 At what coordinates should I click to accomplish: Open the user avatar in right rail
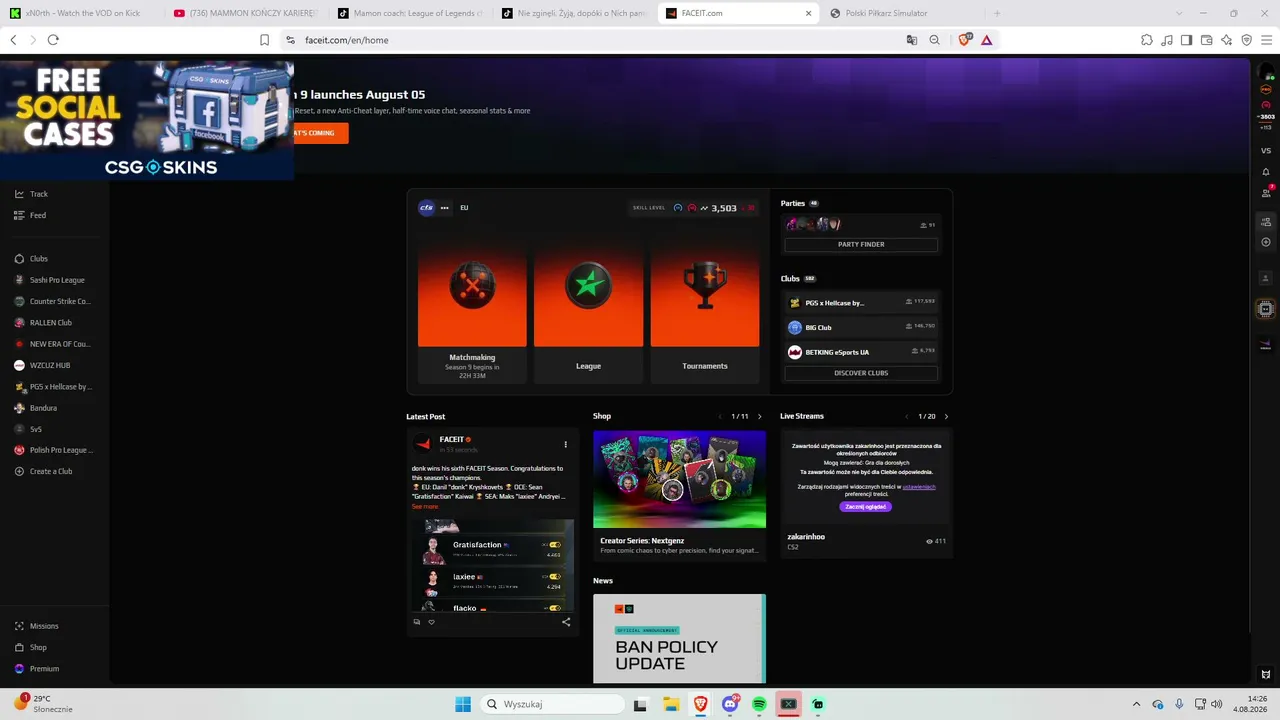(1265, 72)
